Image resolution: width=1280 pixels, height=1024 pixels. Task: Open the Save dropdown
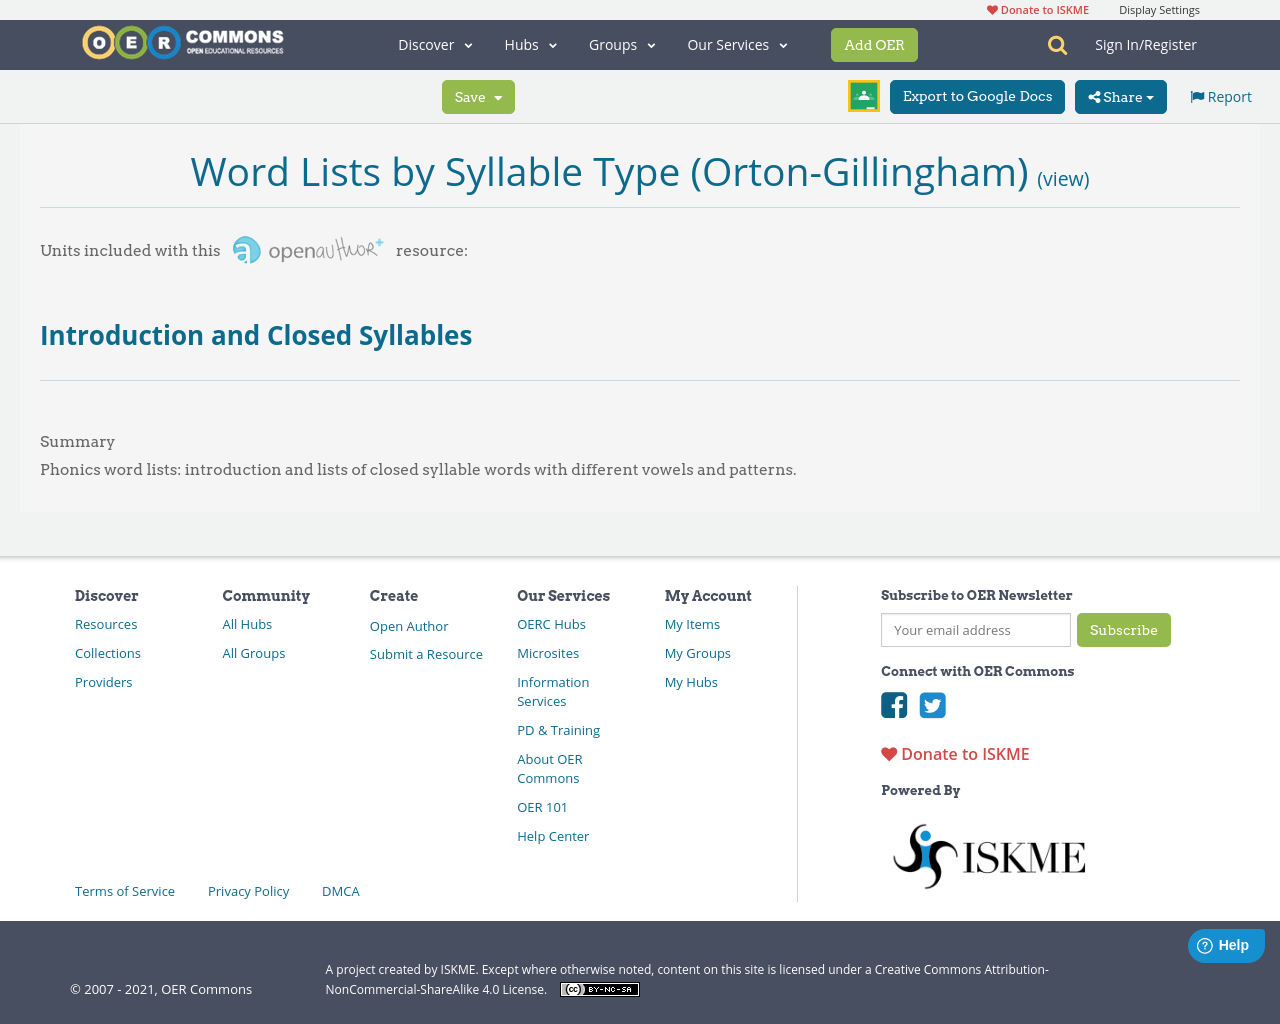478,97
